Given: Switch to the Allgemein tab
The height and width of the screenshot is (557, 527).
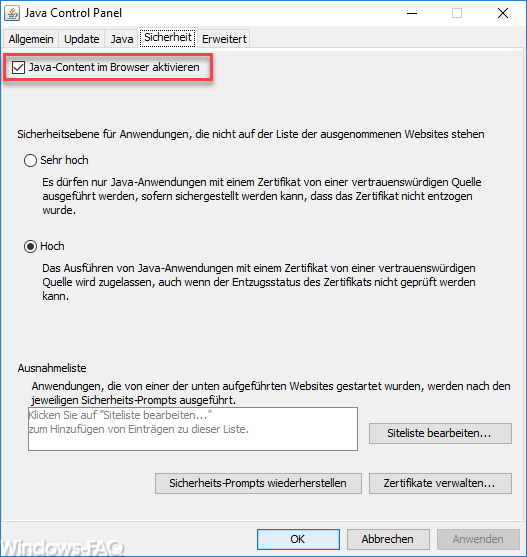Looking at the screenshot, I should pos(31,39).
